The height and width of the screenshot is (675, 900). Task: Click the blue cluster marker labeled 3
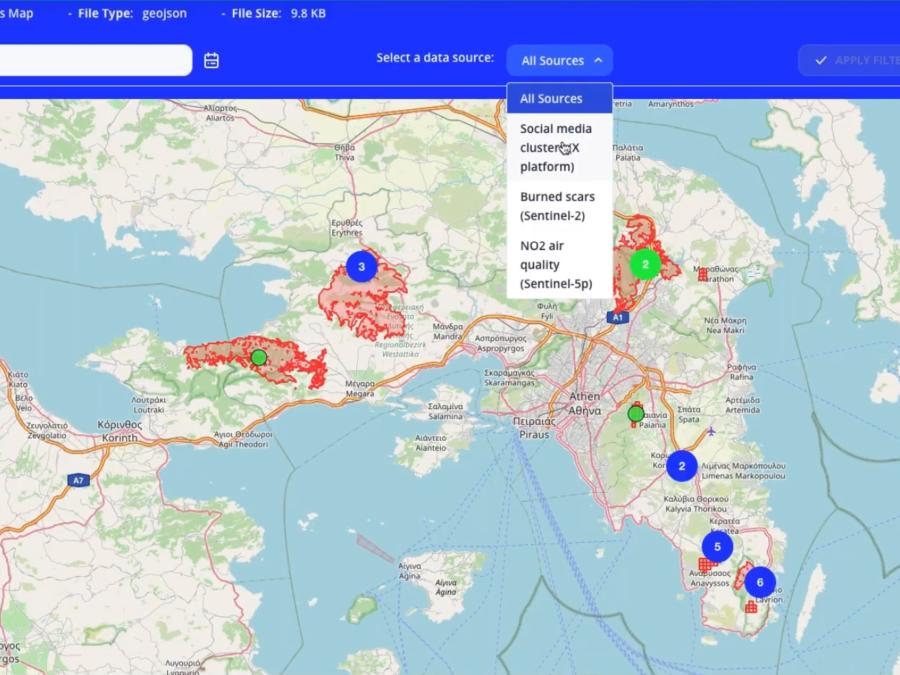click(x=361, y=266)
